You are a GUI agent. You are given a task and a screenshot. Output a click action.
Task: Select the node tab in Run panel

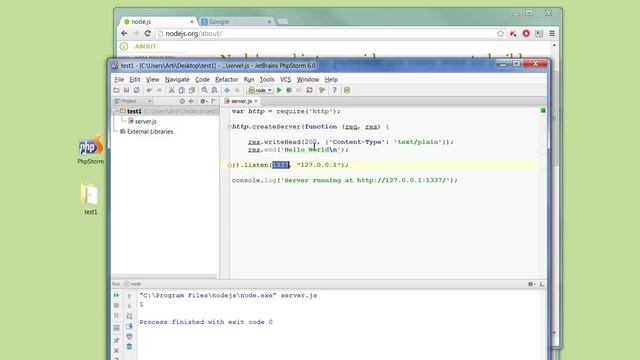[133, 284]
